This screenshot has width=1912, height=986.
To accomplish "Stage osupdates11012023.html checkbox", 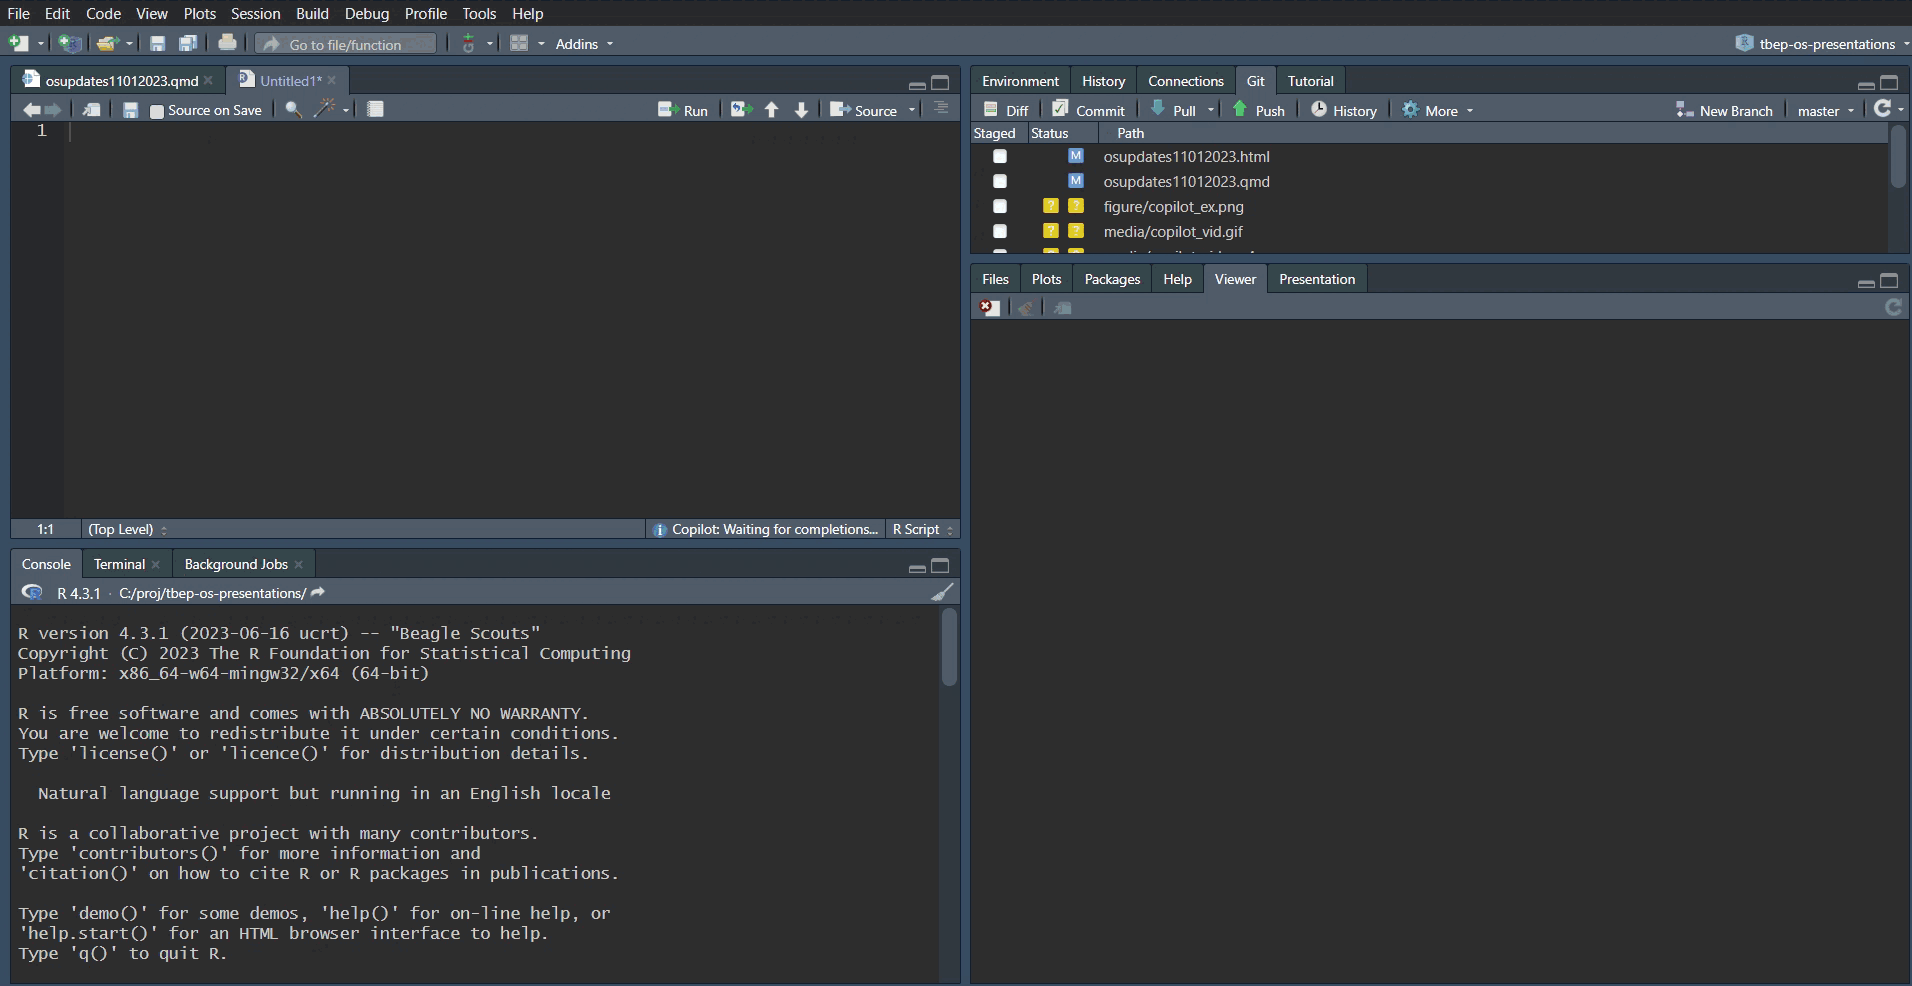I will (x=999, y=157).
